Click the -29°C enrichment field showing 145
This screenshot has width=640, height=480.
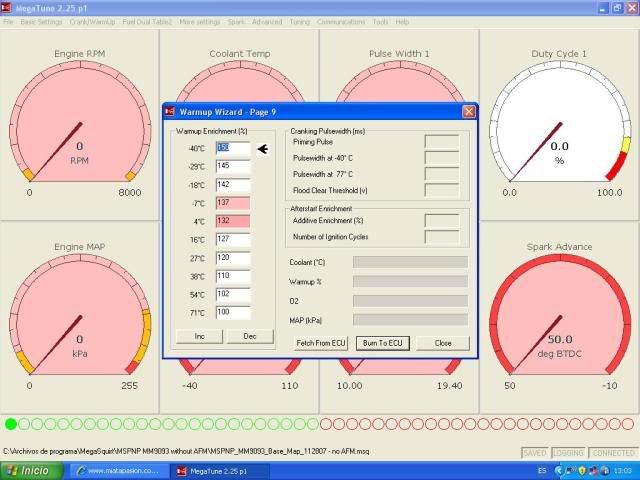tap(233, 167)
